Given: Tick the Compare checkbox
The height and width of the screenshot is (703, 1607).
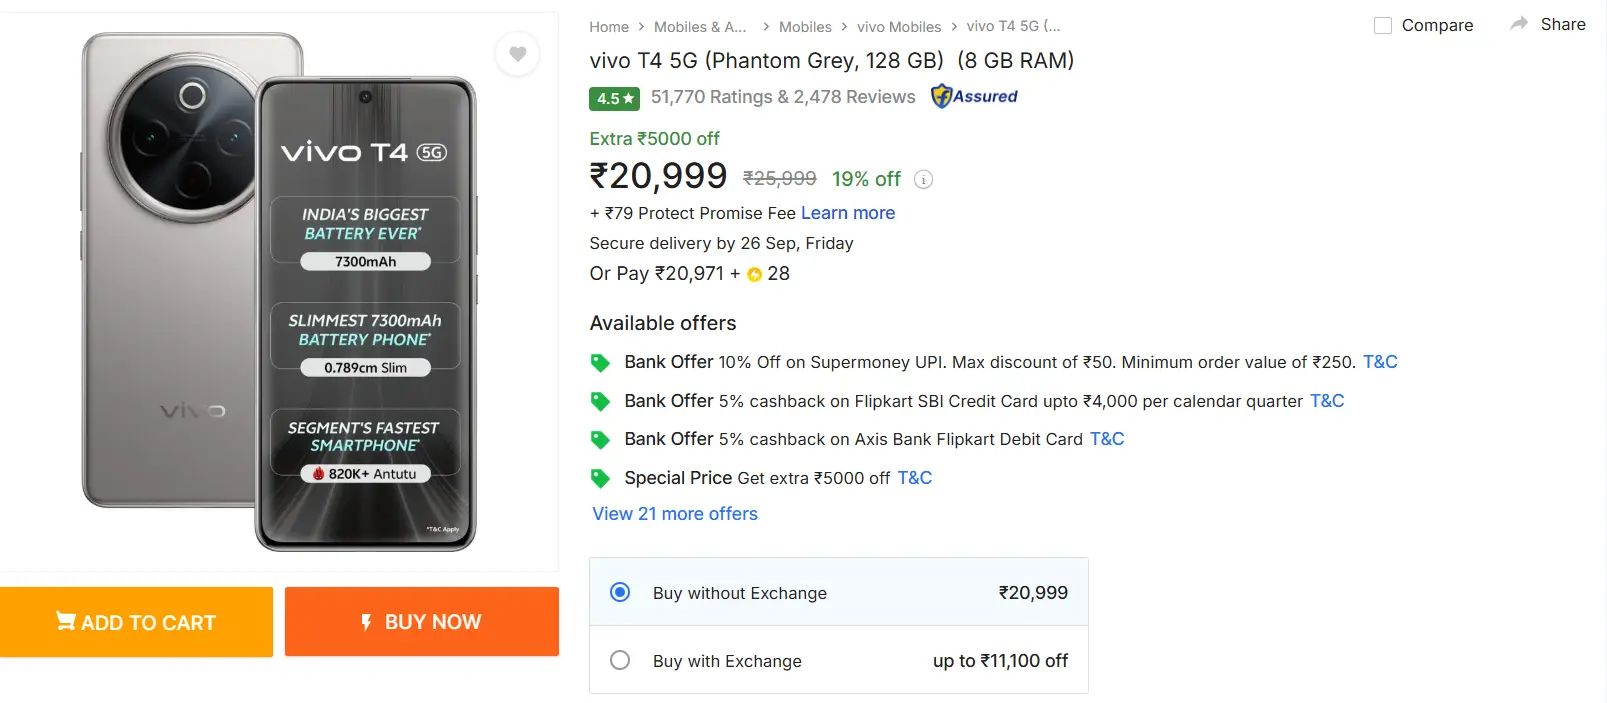Looking at the screenshot, I should coord(1384,25).
